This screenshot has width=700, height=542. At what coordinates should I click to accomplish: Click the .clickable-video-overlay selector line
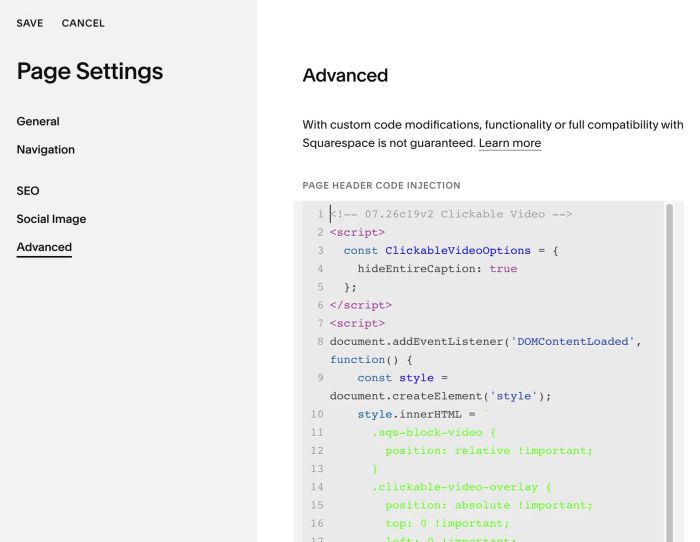click(x=462, y=487)
